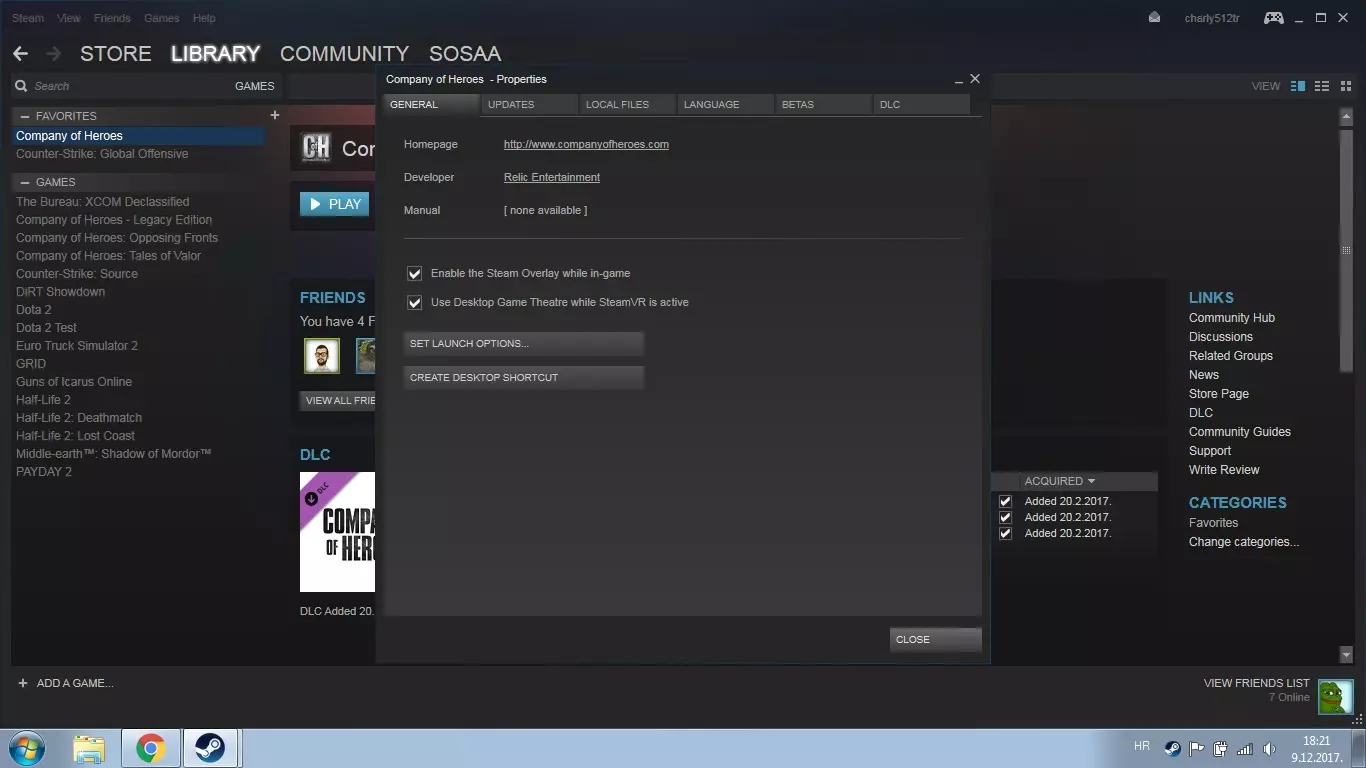Go back with the left arrow

[x=20, y=53]
